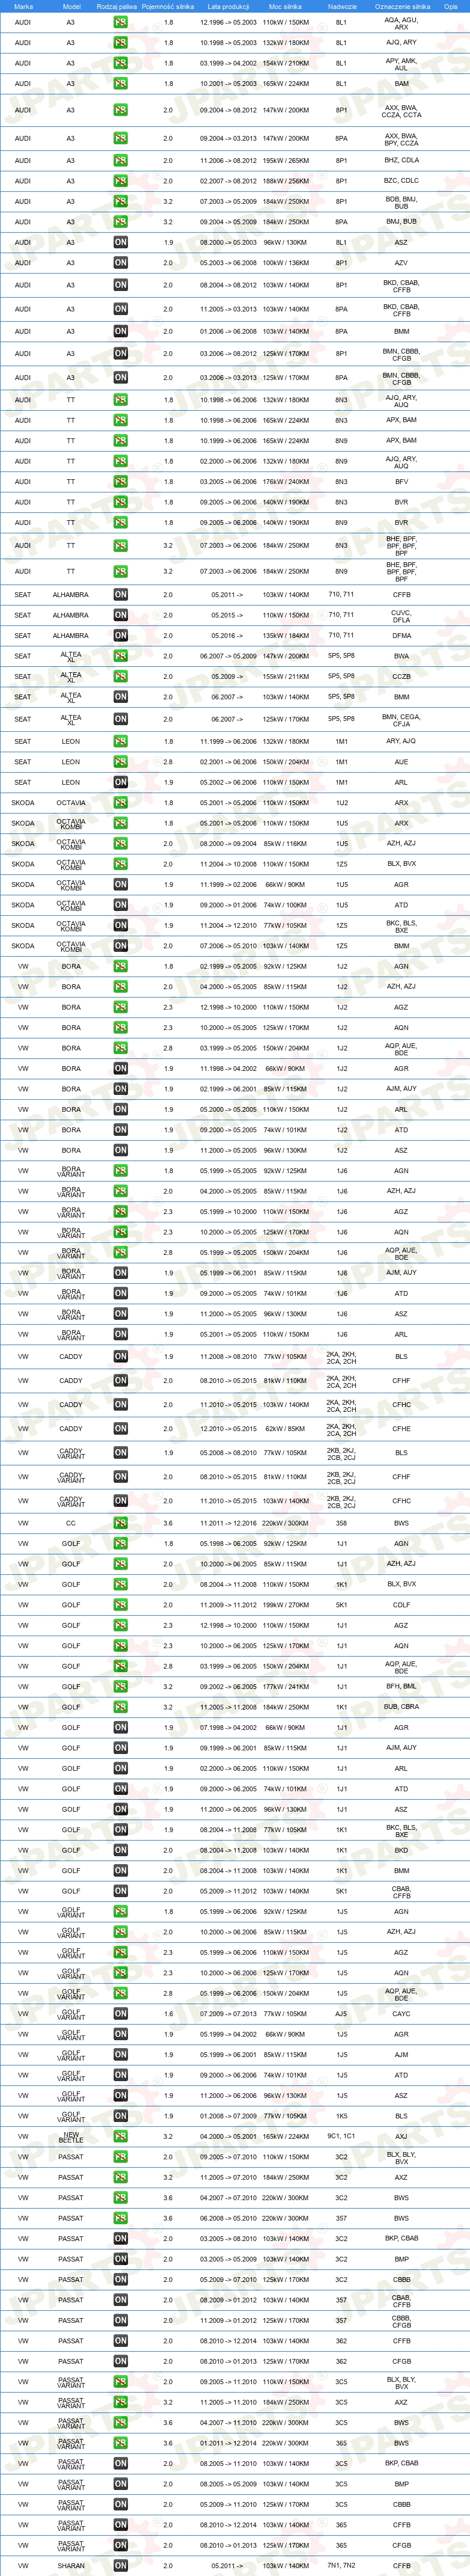Click the Rodzaj paliwa column header
470x2576 pixels.
coord(117,6)
